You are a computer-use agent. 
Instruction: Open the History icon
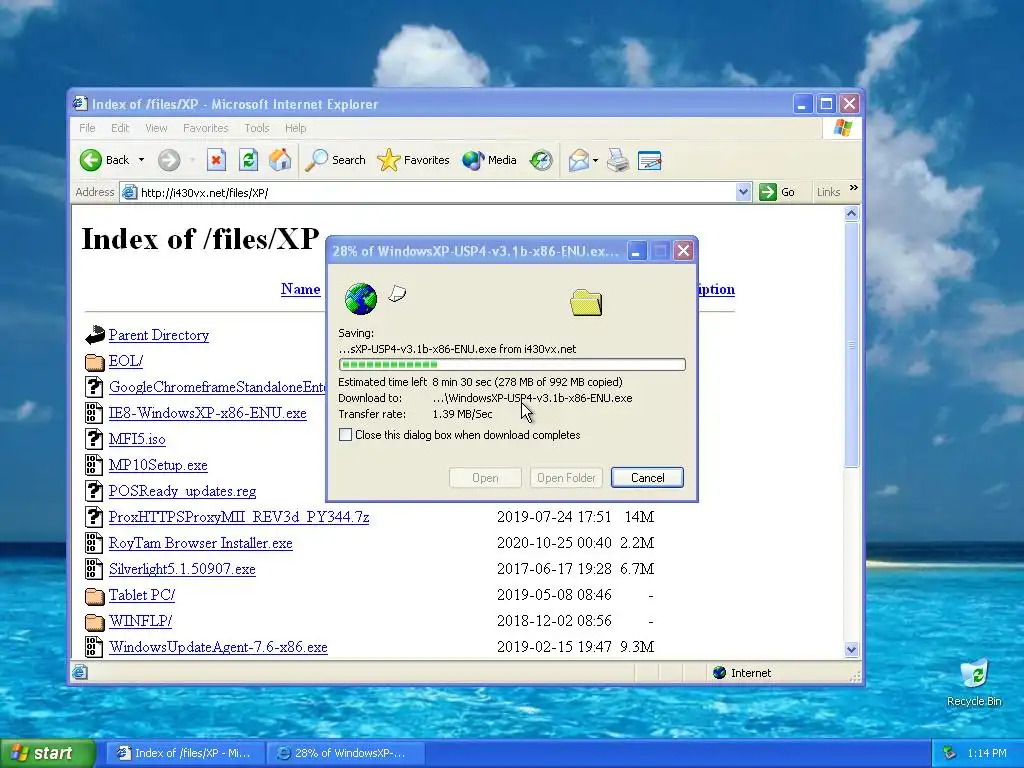[541, 160]
